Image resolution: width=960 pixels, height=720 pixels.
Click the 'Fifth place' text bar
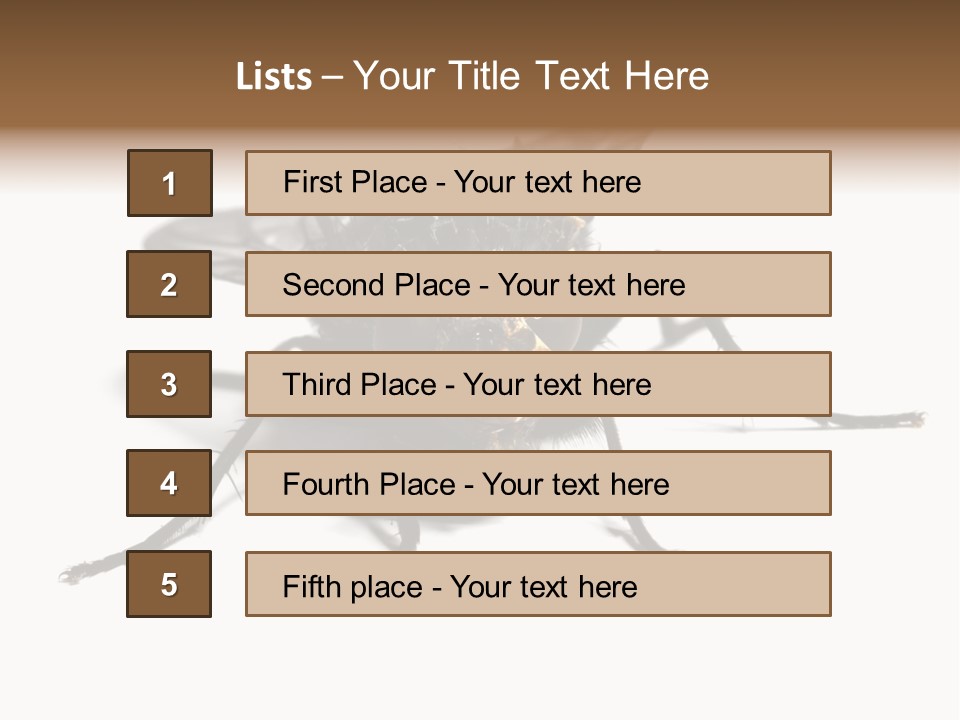(538, 584)
